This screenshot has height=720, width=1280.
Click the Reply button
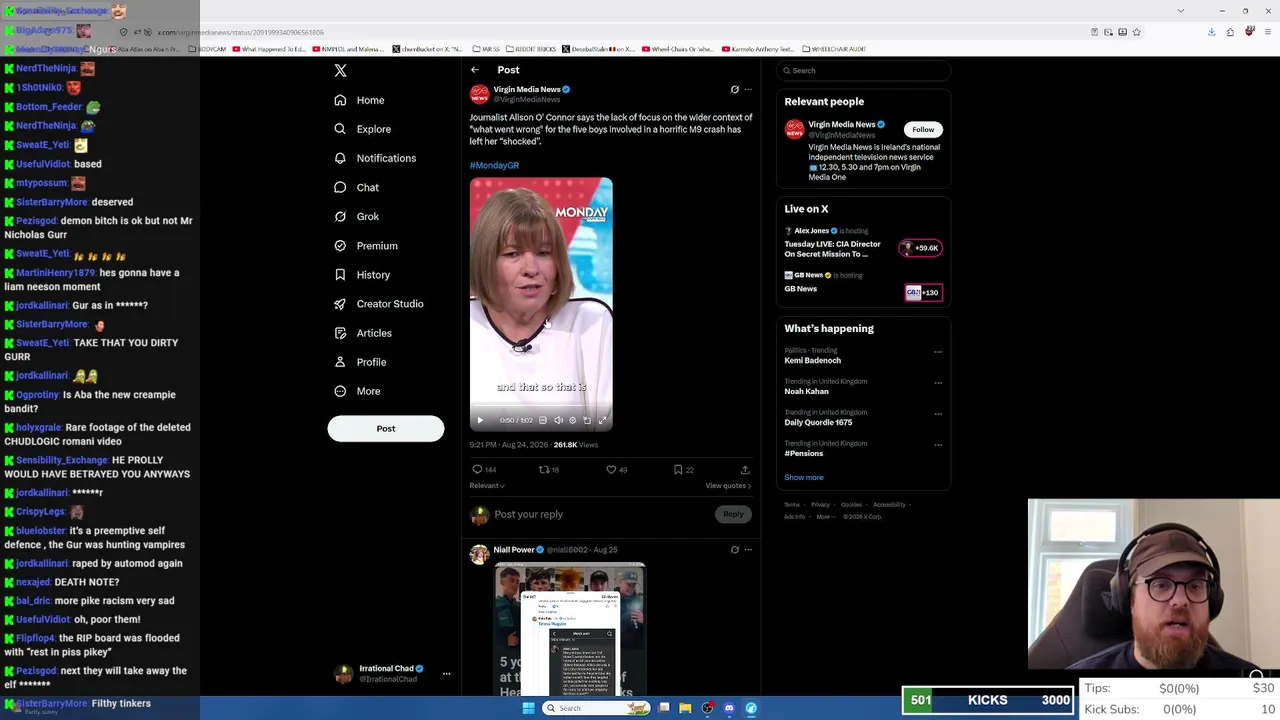pos(733,514)
